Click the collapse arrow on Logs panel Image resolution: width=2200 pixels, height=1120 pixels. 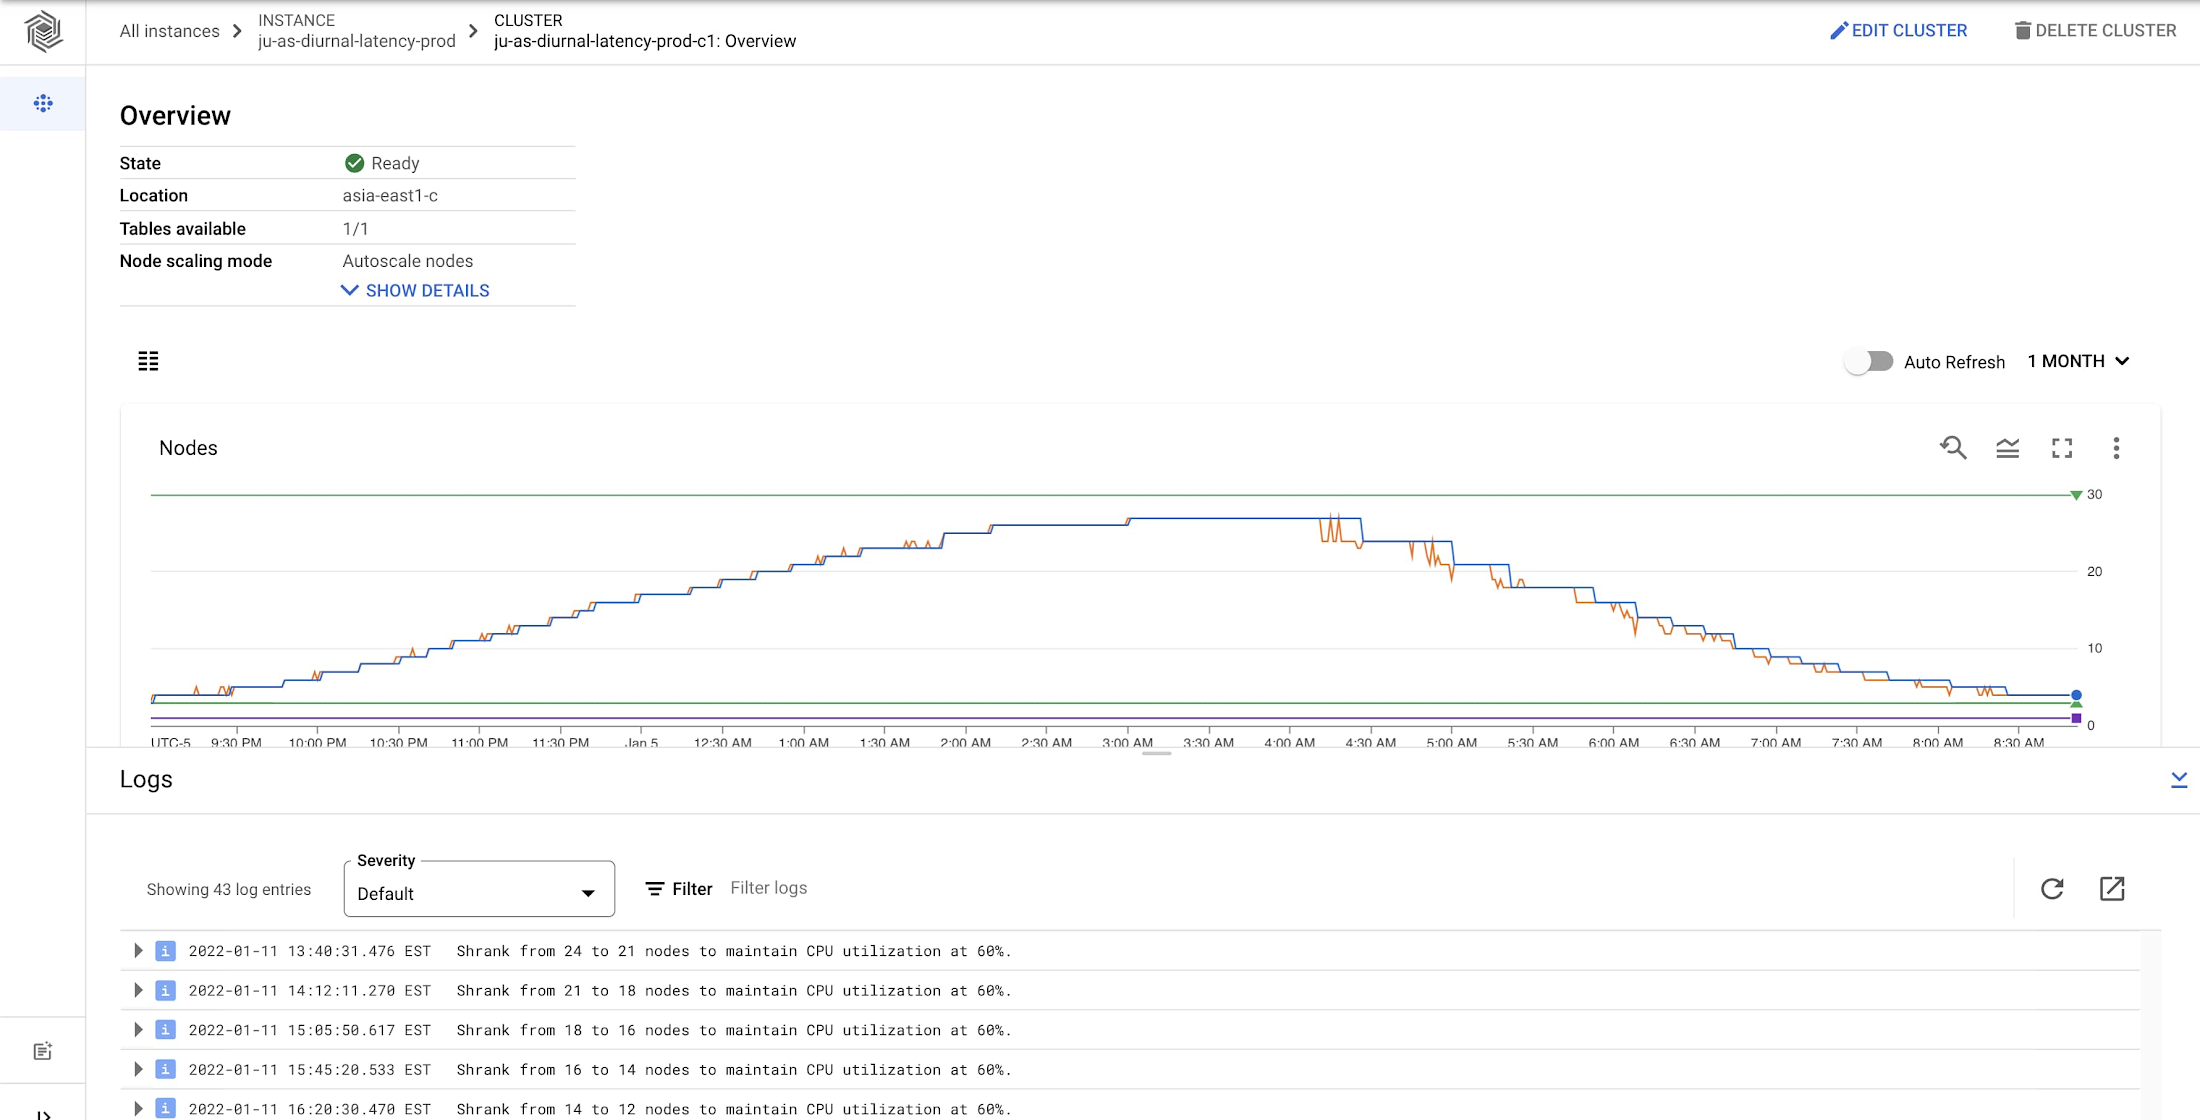point(2179,780)
